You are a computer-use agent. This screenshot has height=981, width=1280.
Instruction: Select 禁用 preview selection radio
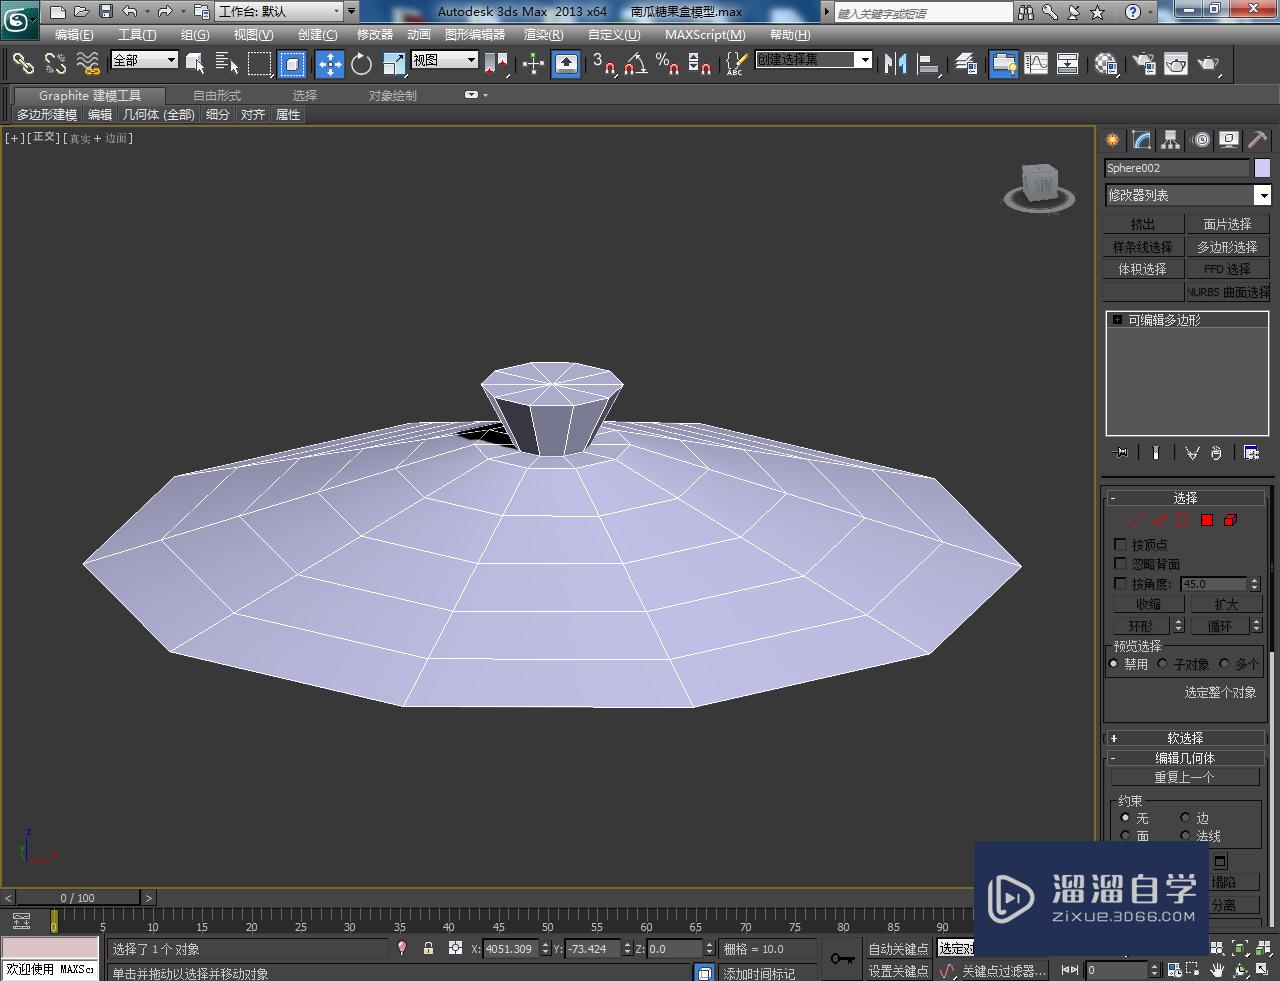point(1114,663)
